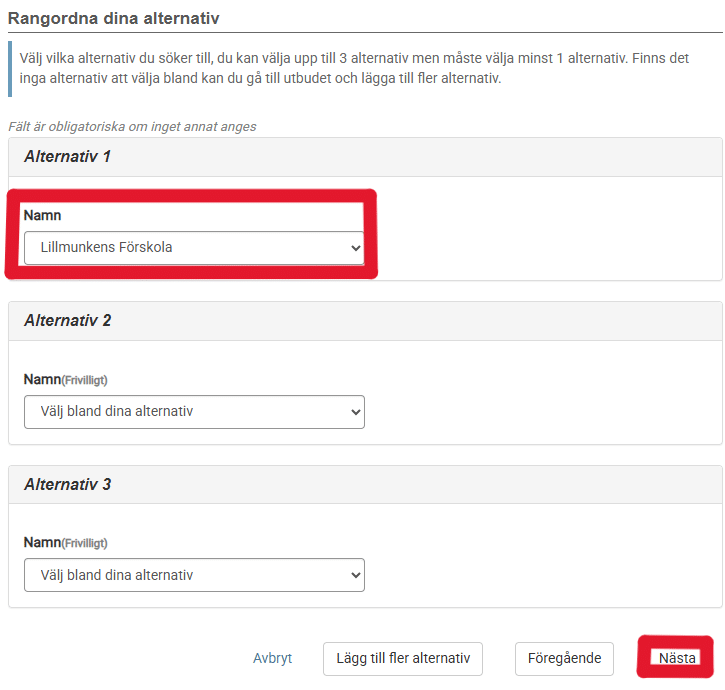Select the Alternativ 2 panel header
The height and width of the screenshot is (690, 725).
tap(365, 321)
